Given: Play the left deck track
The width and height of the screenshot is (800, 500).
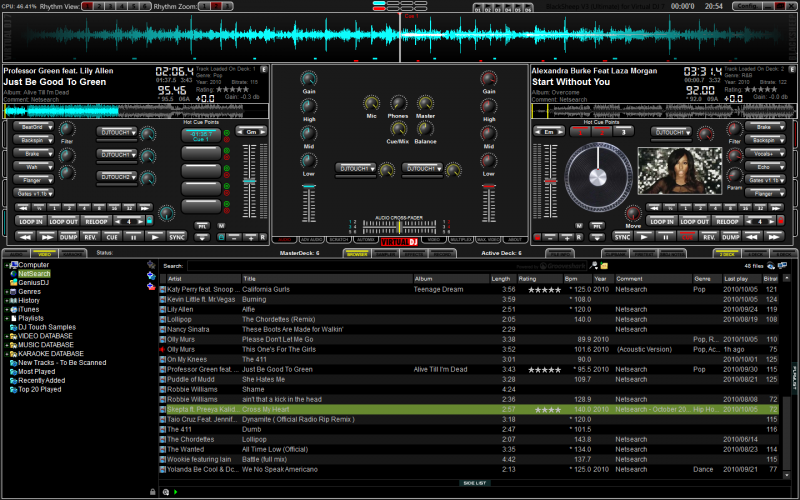Looking at the screenshot, I should click(155, 237).
